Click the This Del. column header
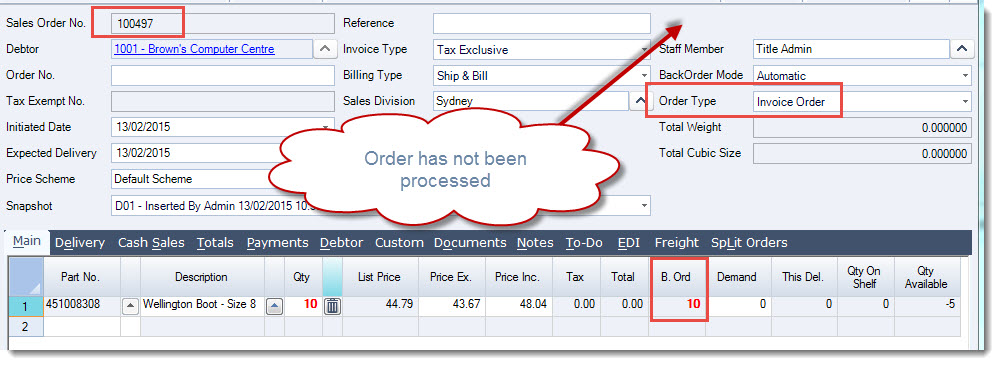The height and width of the screenshot is (365, 999). pyautogui.click(x=803, y=277)
